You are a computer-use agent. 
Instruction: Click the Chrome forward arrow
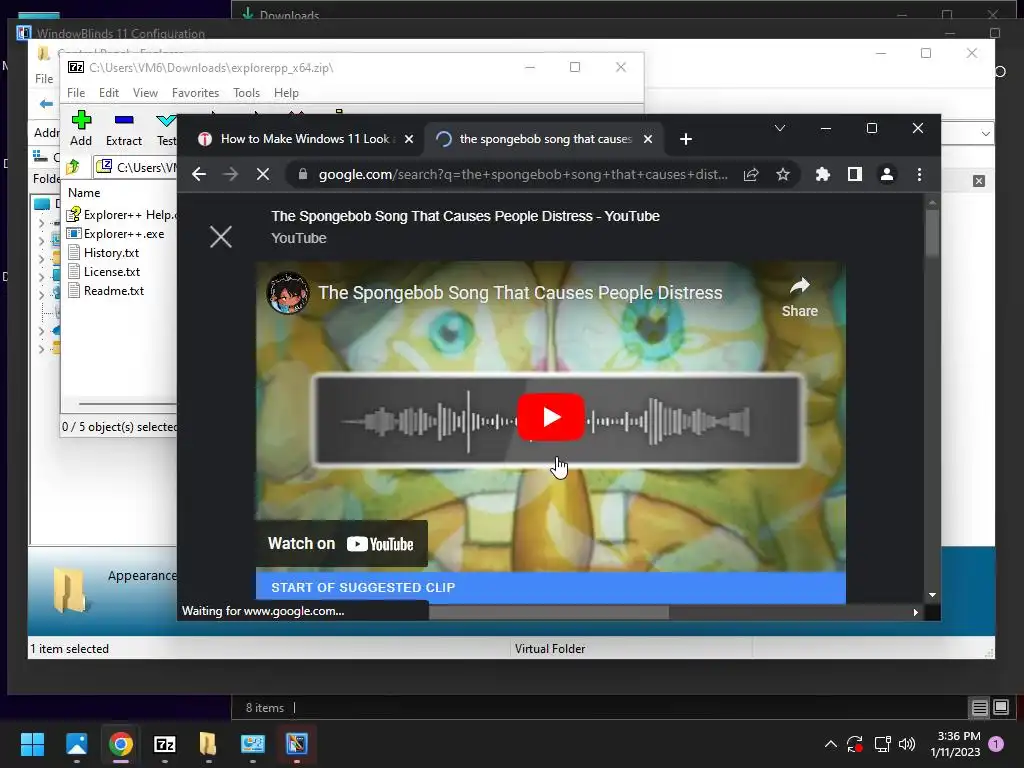point(231,174)
